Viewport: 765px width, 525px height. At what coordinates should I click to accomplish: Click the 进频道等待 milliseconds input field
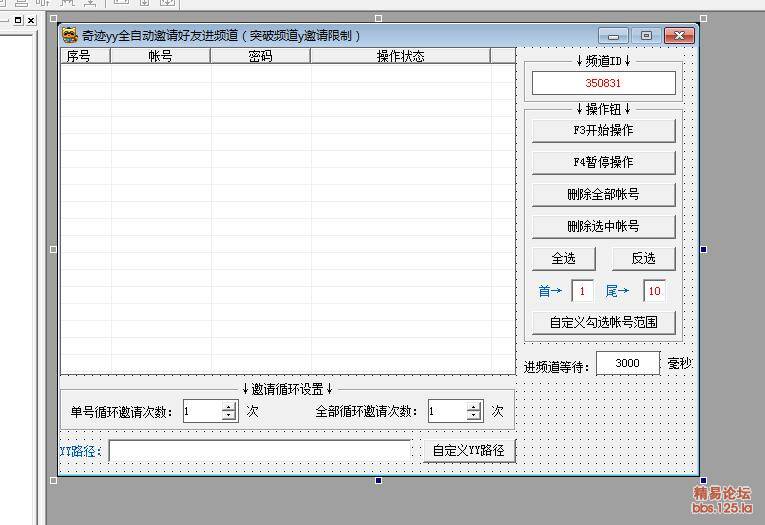tap(628, 363)
